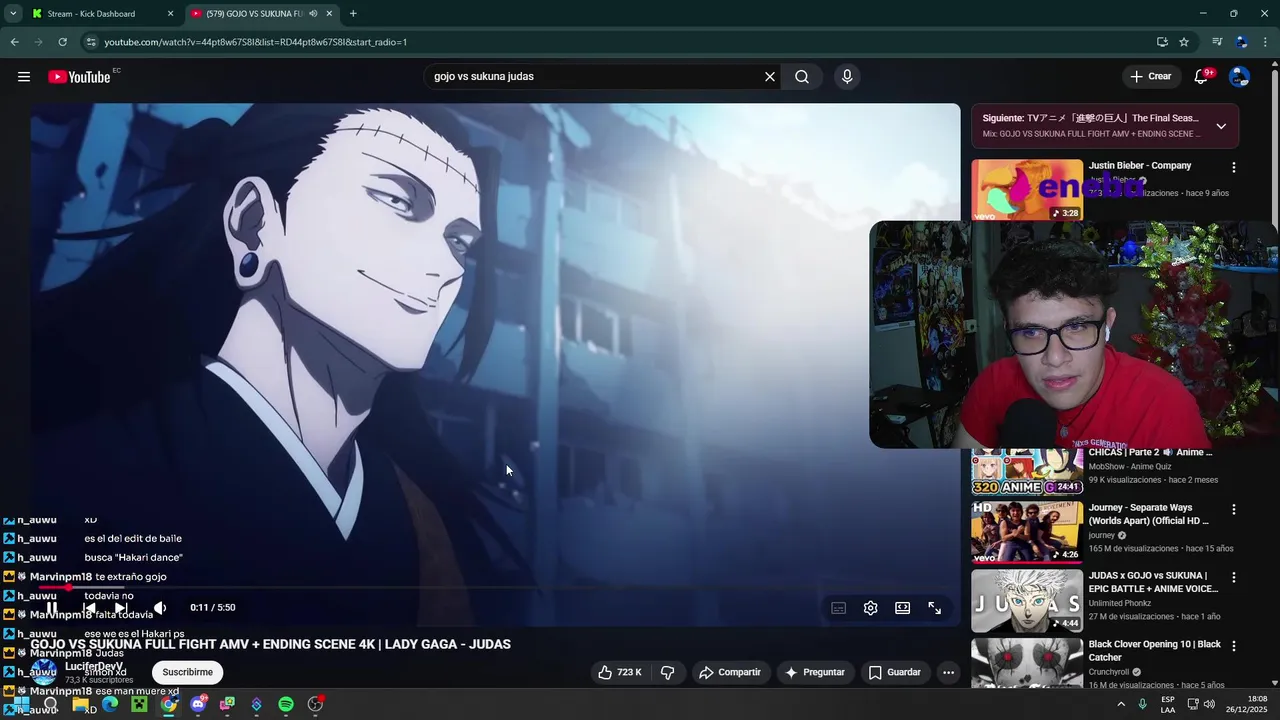Click the Crear button

(1151, 77)
